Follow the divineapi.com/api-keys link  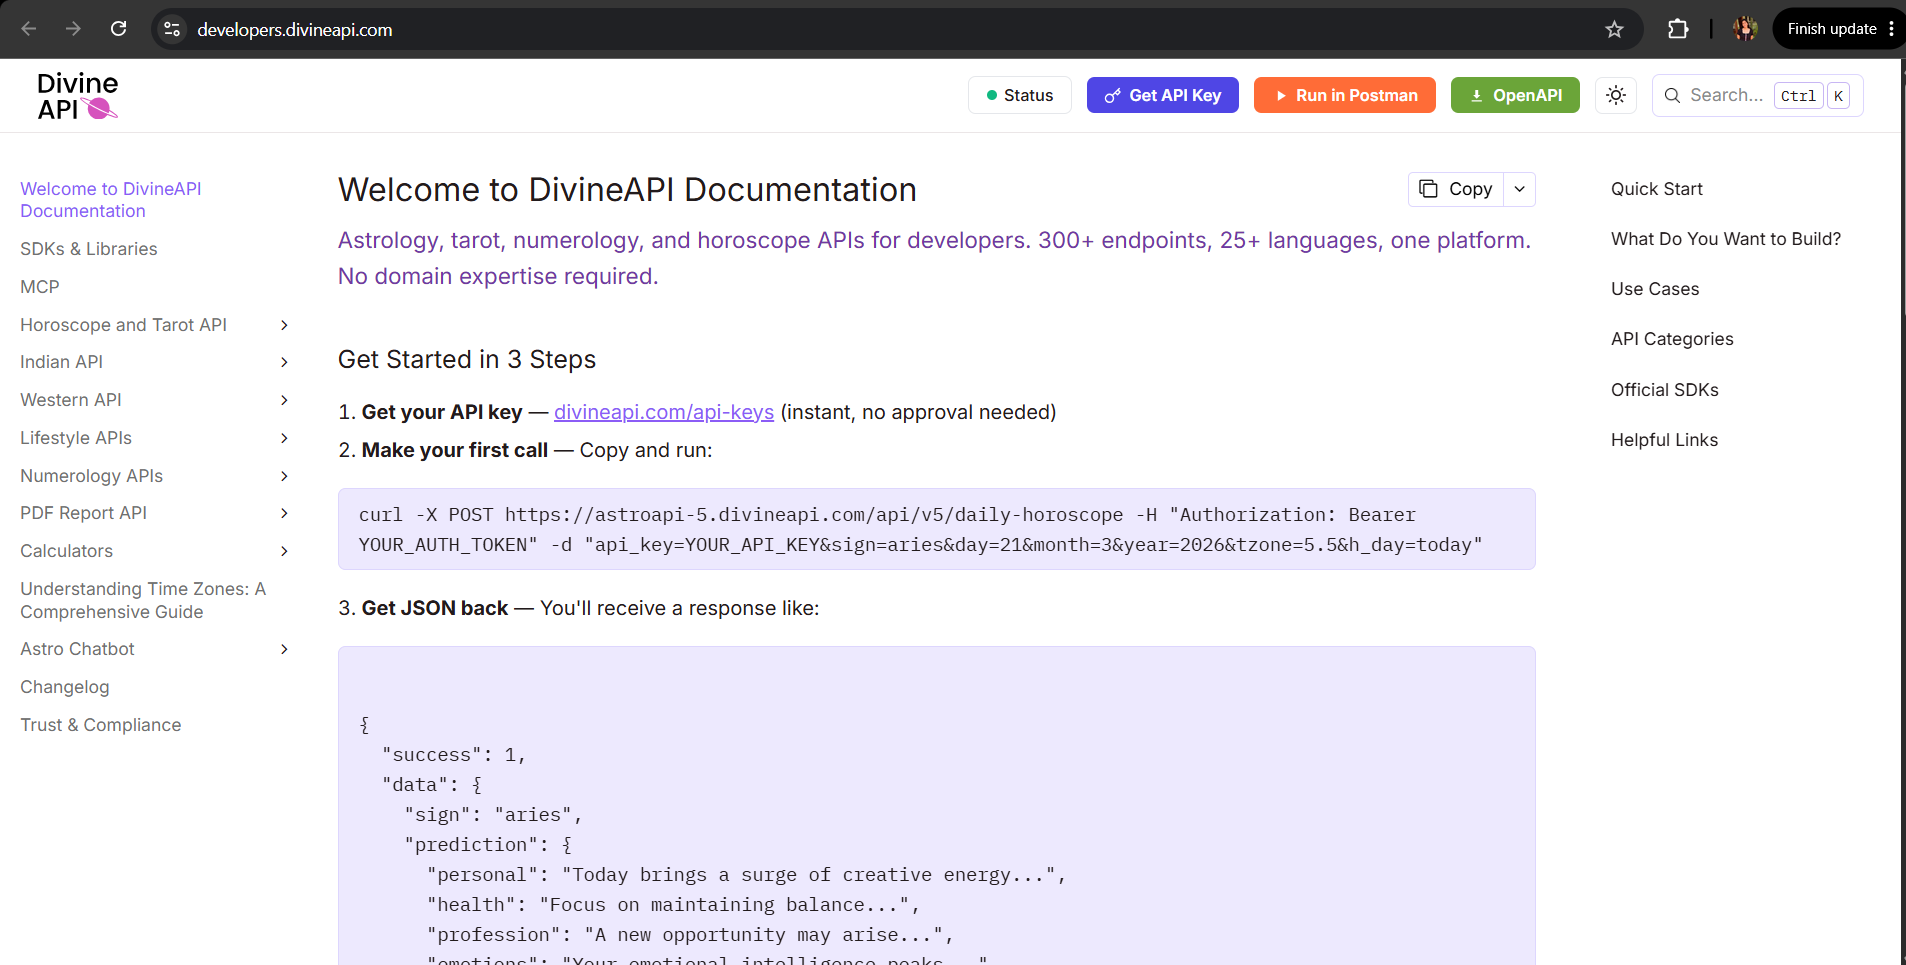click(664, 412)
